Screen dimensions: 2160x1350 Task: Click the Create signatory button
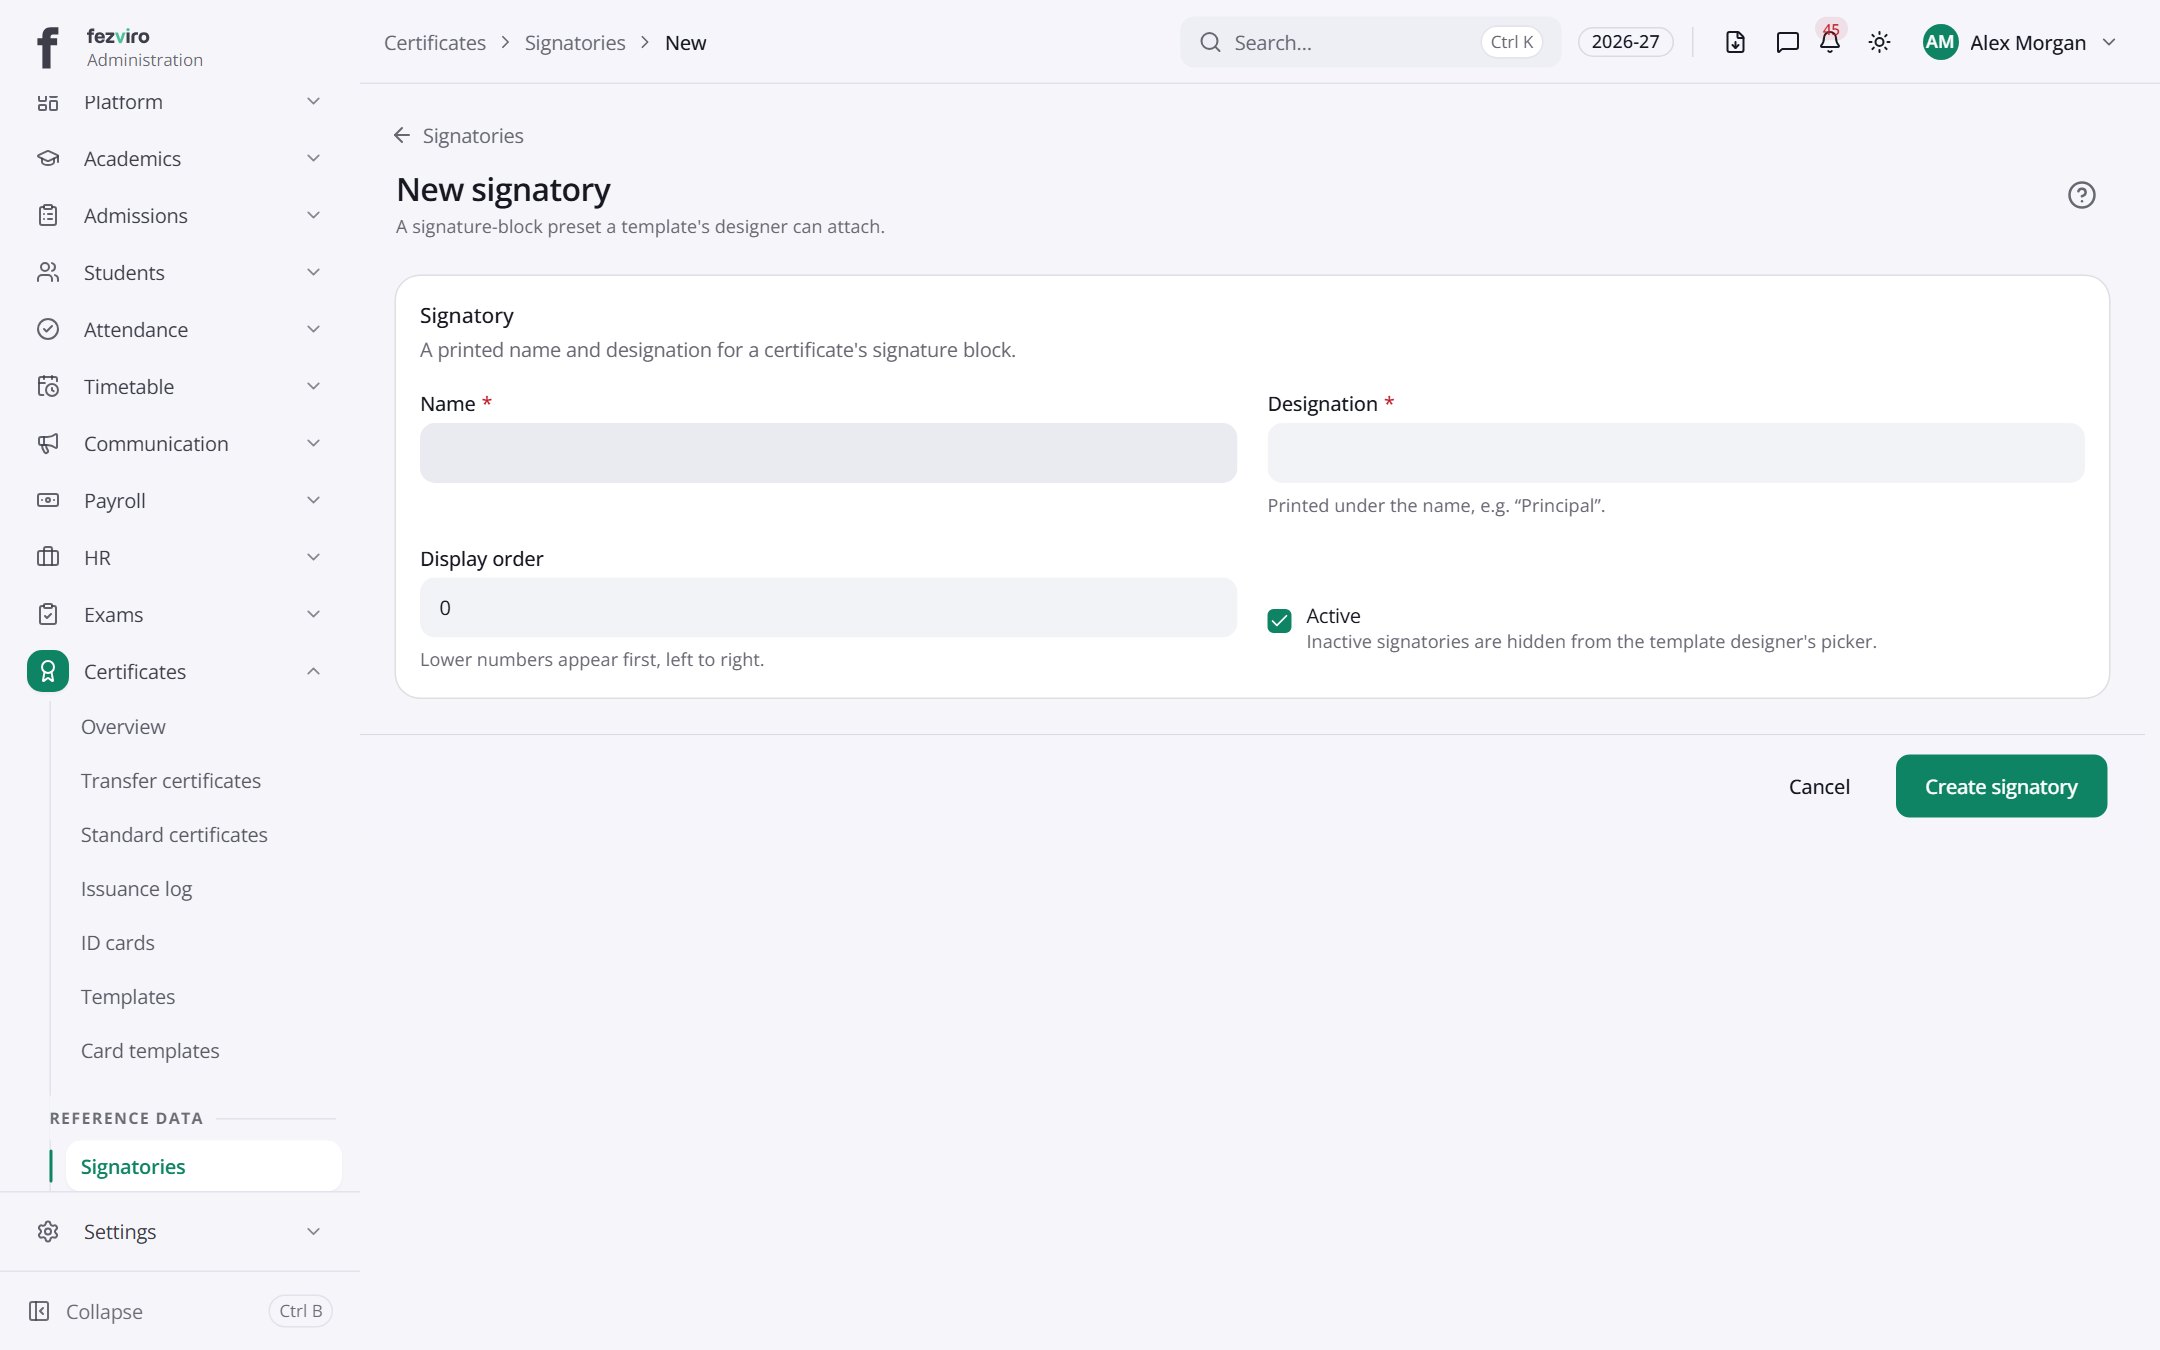(2001, 786)
